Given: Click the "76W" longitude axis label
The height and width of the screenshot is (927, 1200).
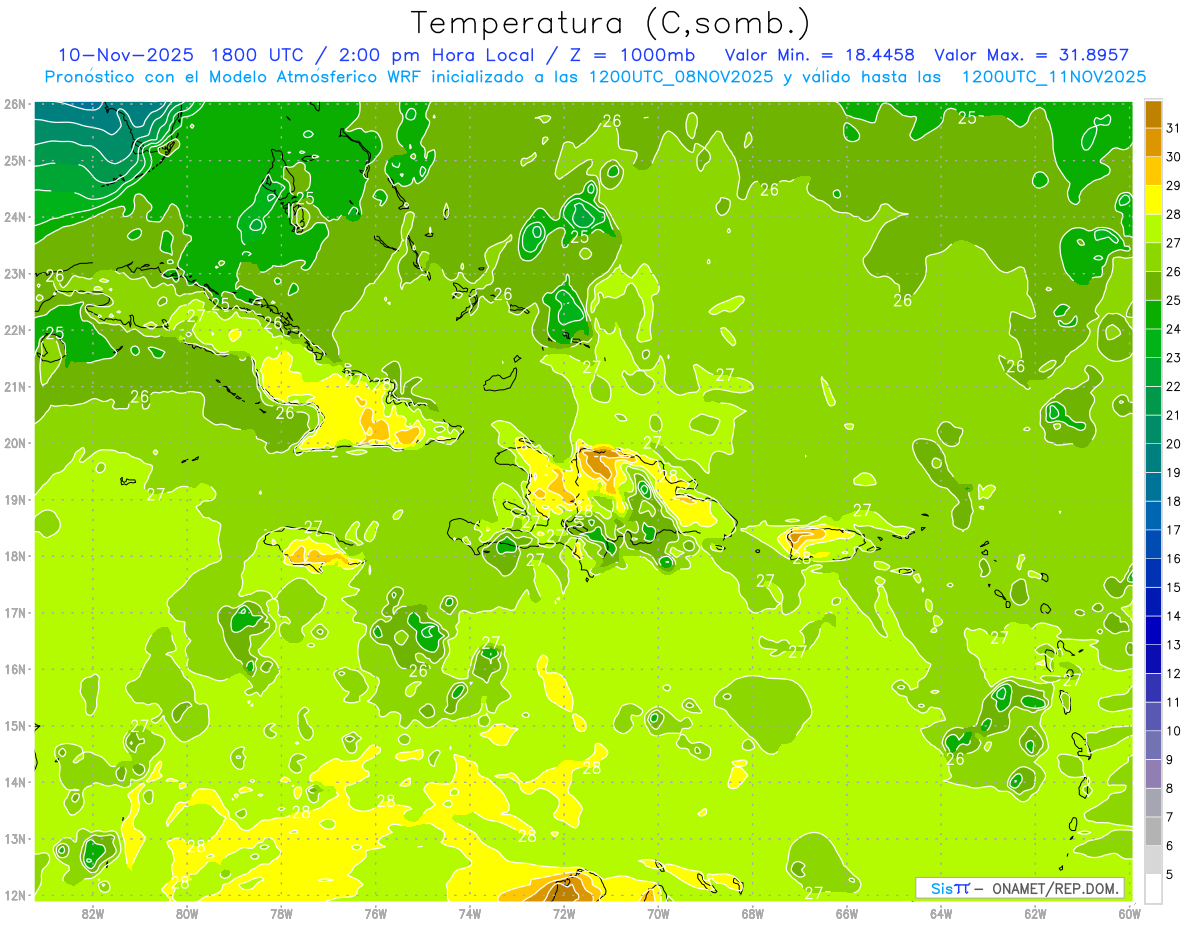Looking at the screenshot, I should 376,913.
